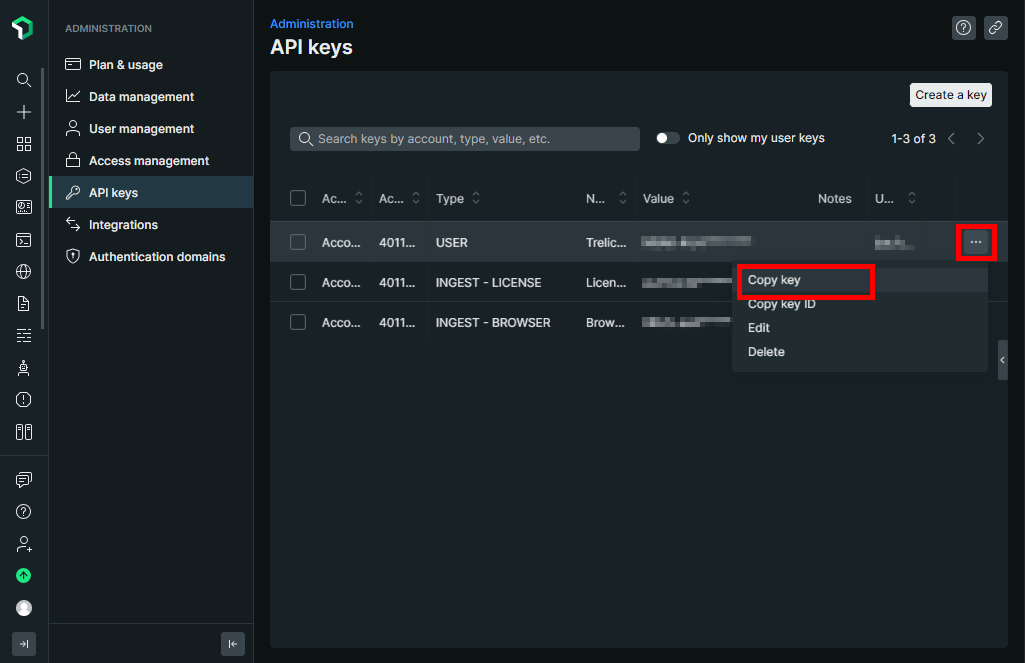Open Access management section
The height and width of the screenshot is (663, 1025).
(151, 160)
